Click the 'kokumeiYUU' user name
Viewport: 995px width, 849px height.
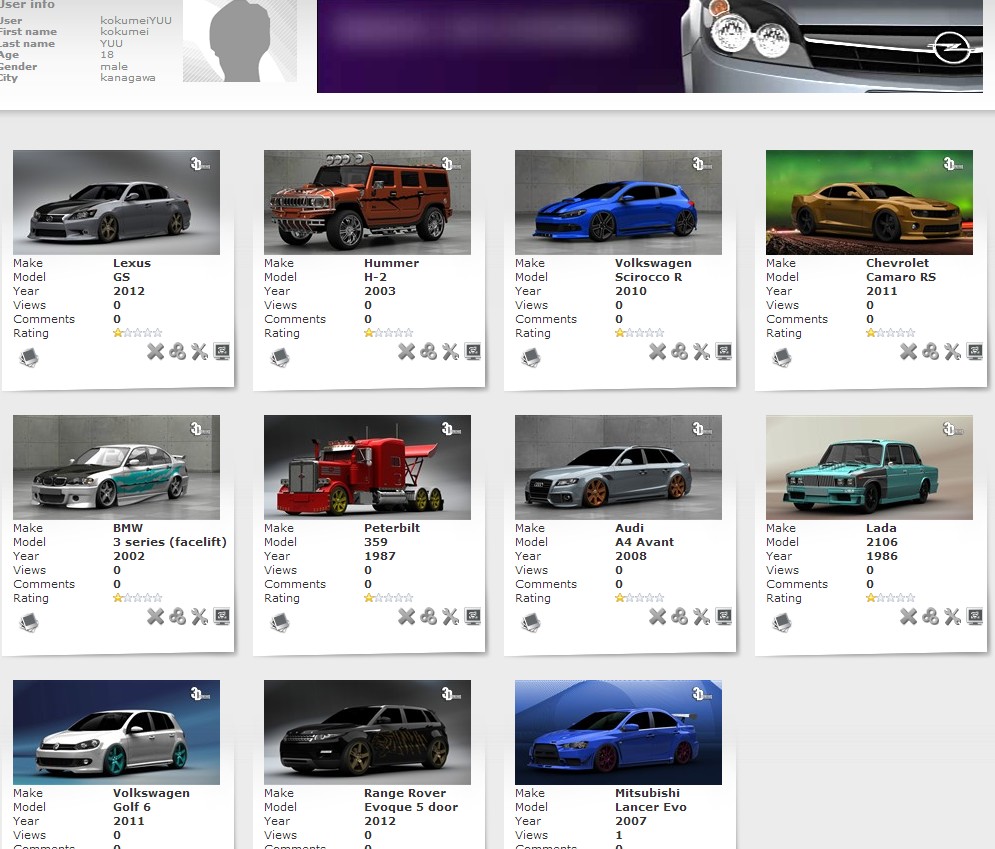click(x=136, y=20)
